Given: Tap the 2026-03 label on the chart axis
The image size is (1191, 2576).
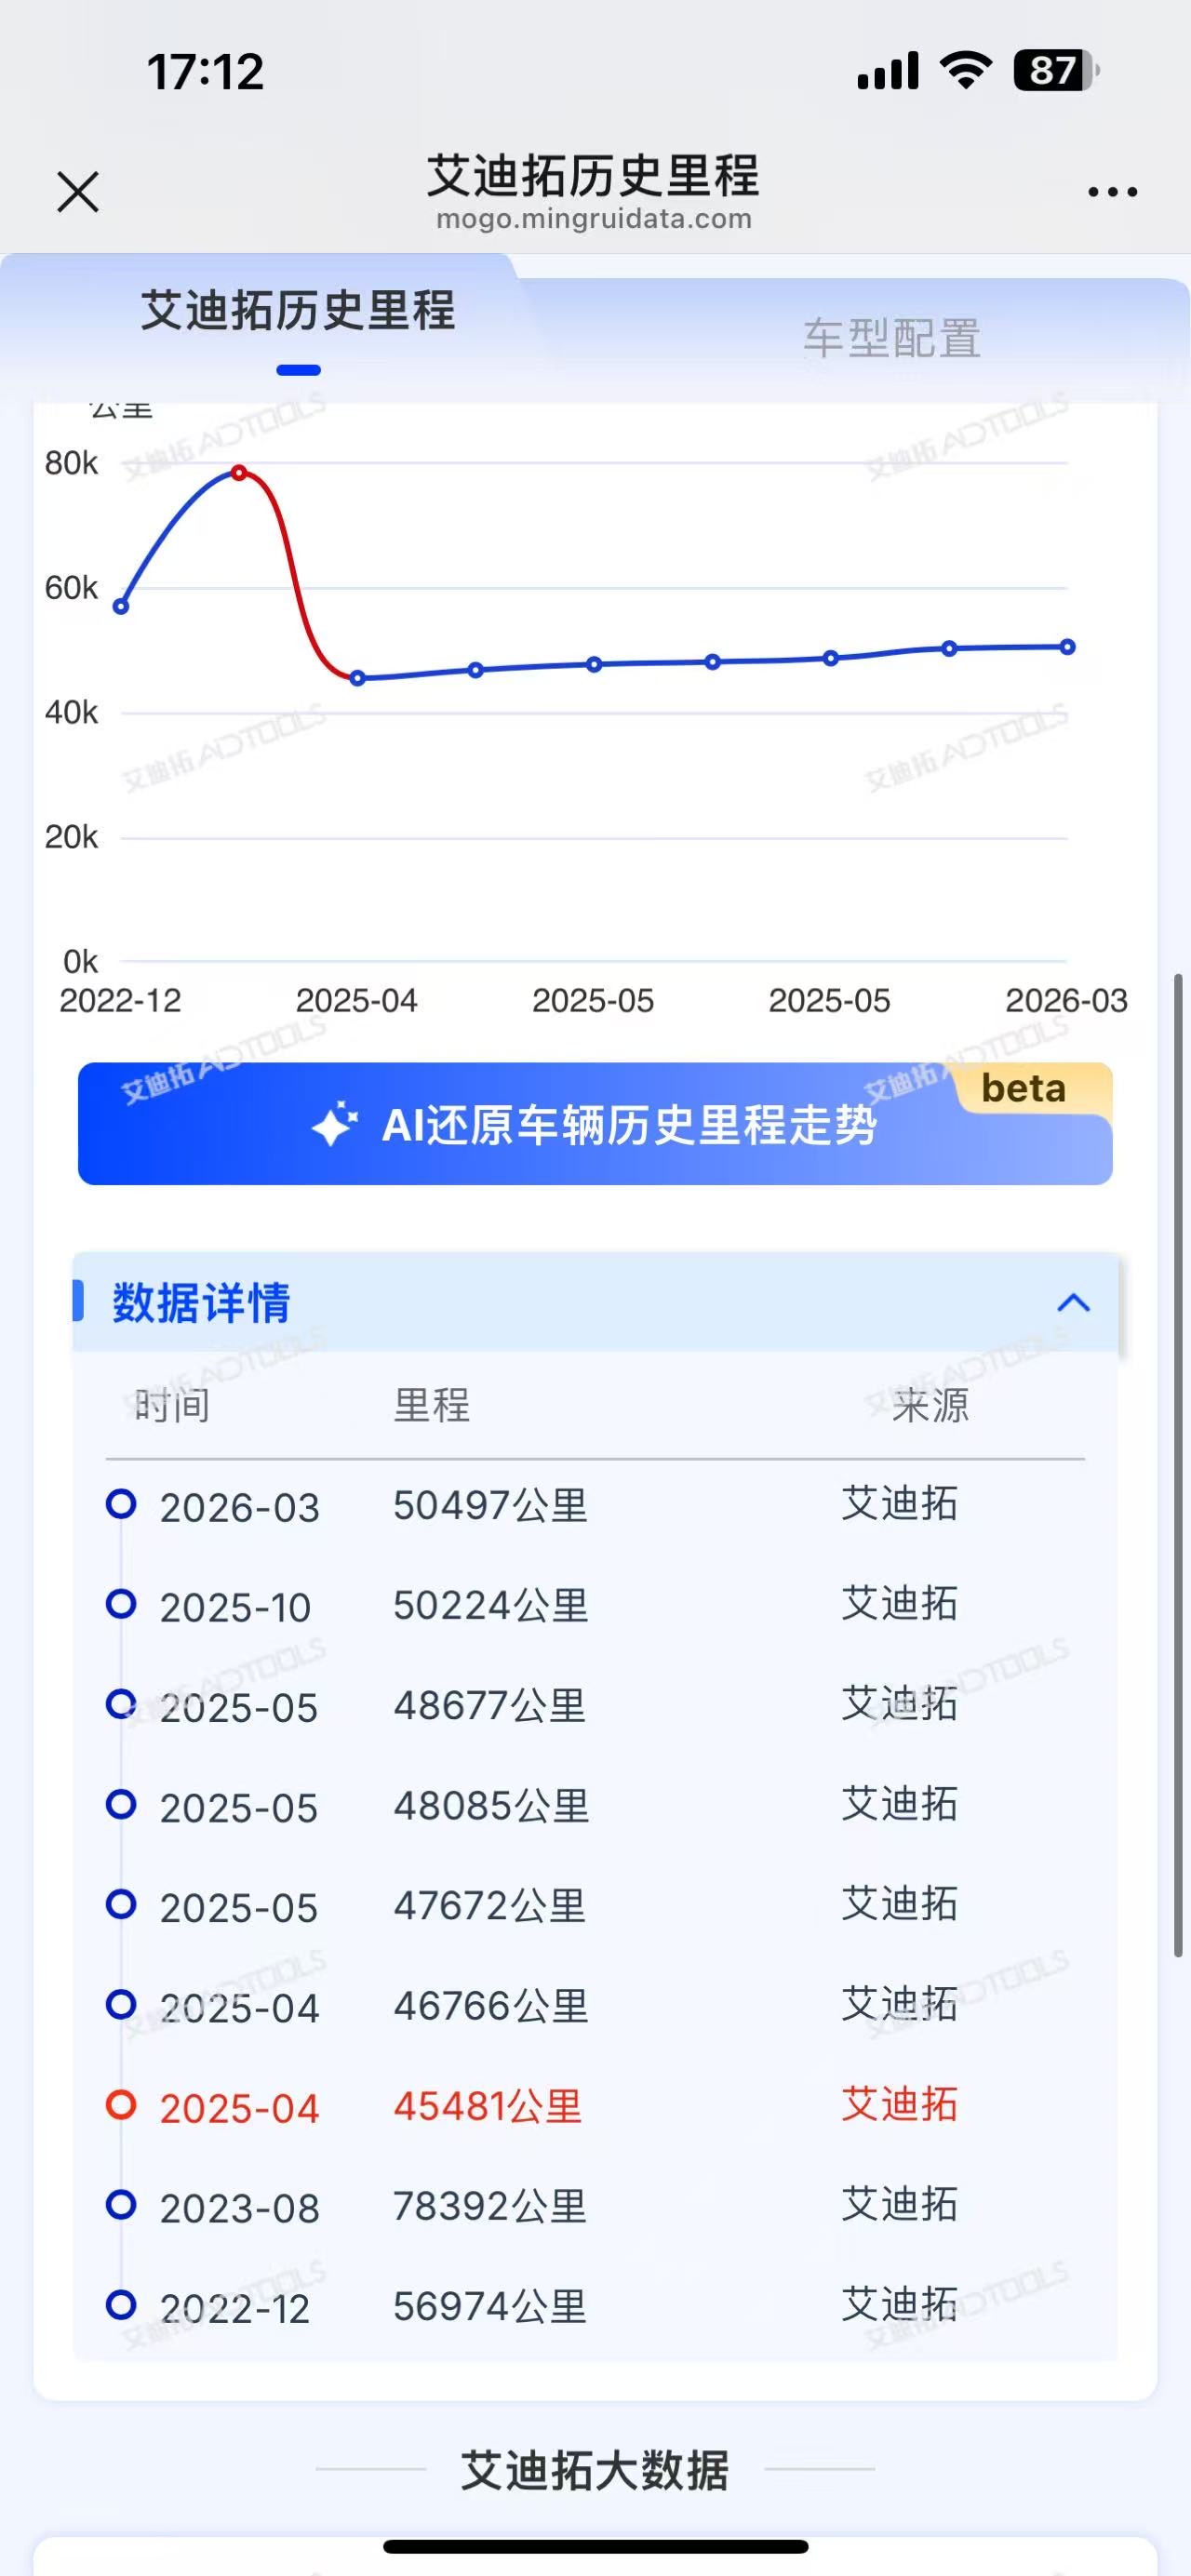Looking at the screenshot, I should (1066, 1000).
